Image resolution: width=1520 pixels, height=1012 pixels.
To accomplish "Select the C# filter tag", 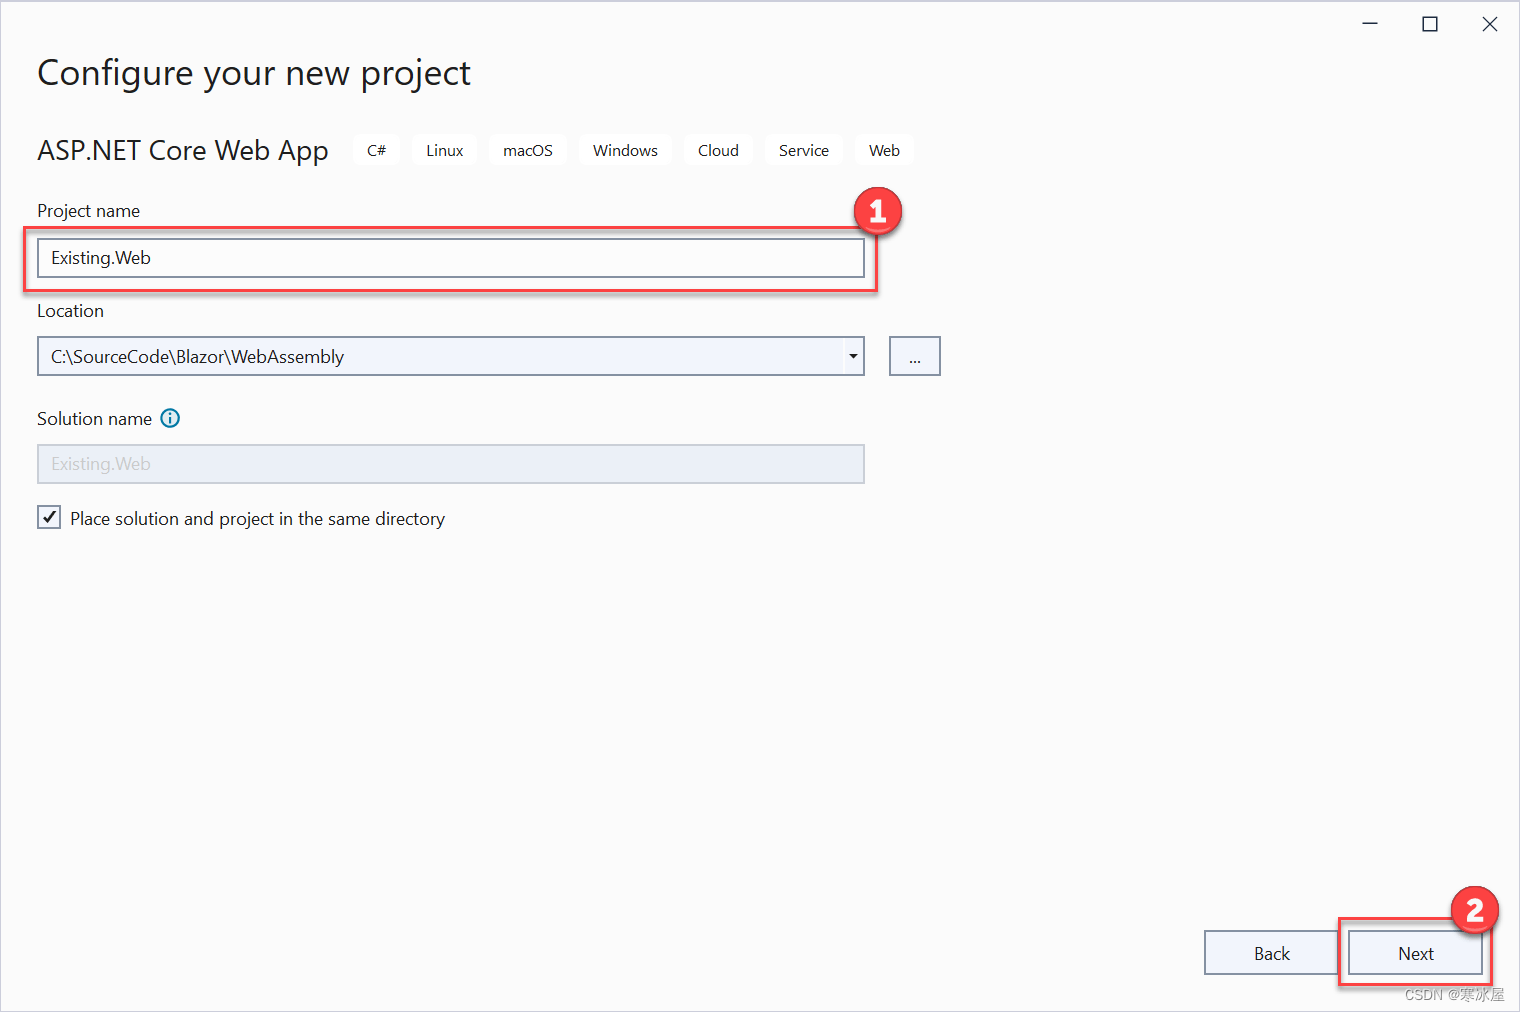I will (376, 150).
